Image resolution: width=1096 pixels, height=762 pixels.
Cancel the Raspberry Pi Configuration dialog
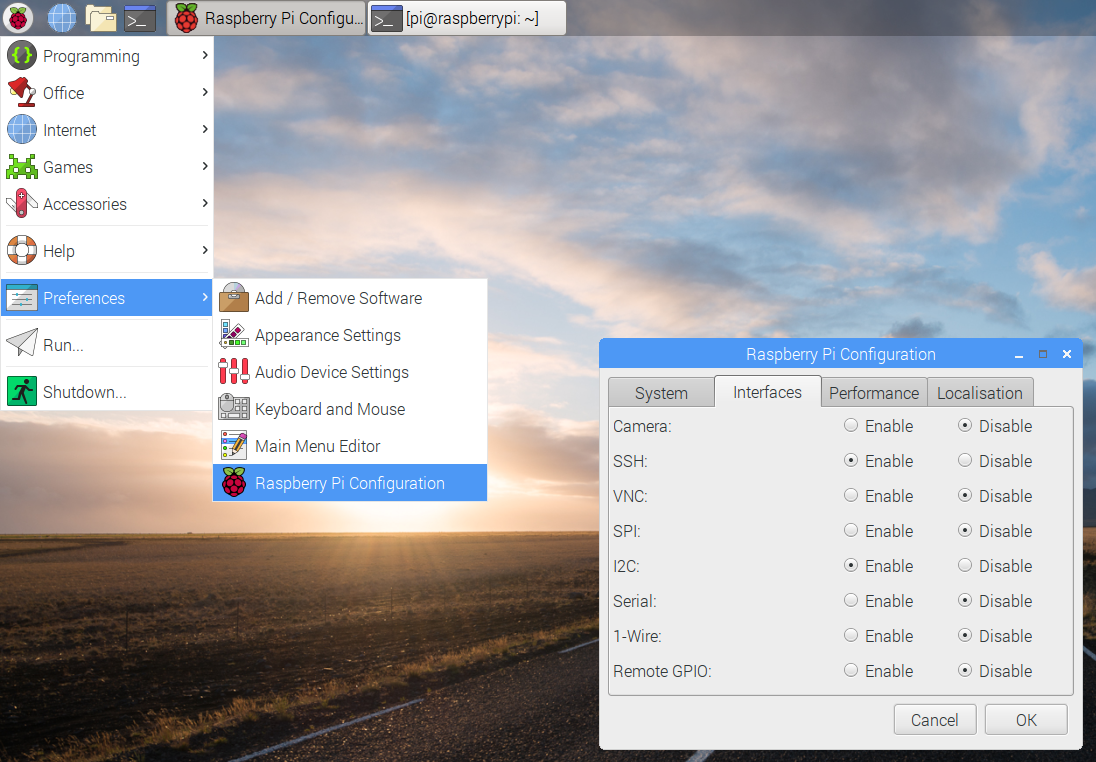pyautogui.click(x=935, y=719)
